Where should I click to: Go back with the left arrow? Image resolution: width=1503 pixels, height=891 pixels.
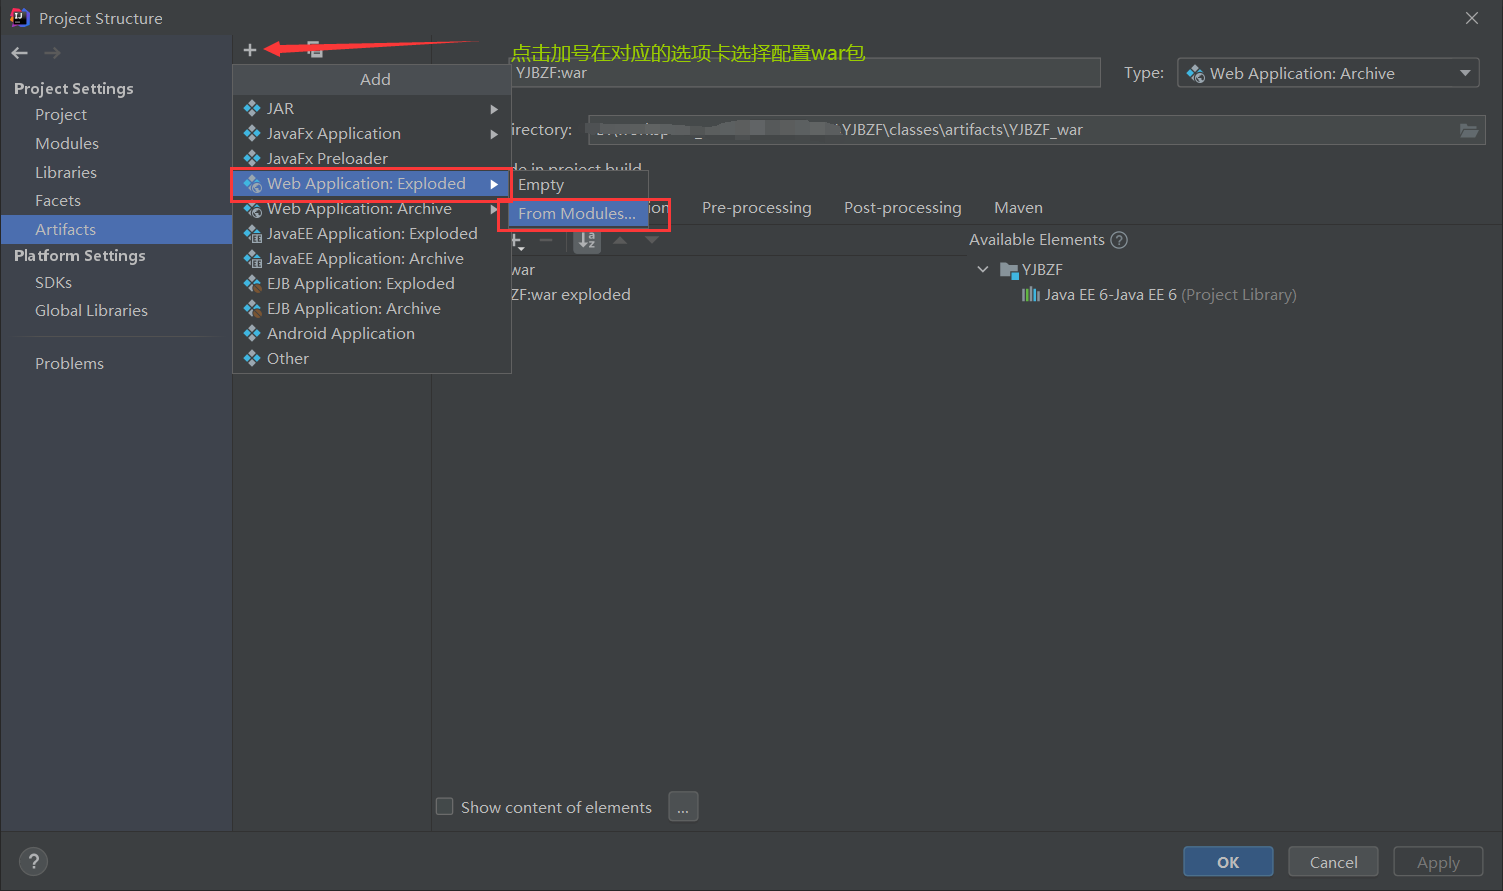coord(20,53)
